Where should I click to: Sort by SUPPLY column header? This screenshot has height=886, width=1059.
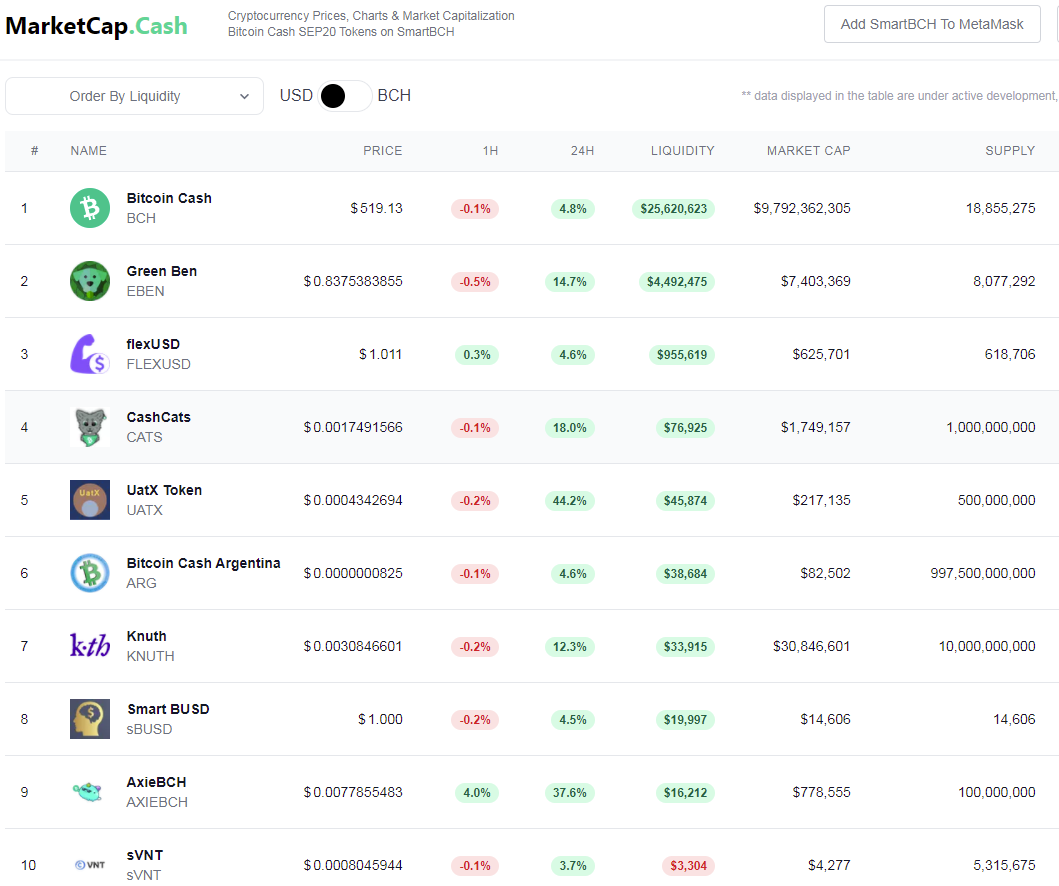[1010, 151]
